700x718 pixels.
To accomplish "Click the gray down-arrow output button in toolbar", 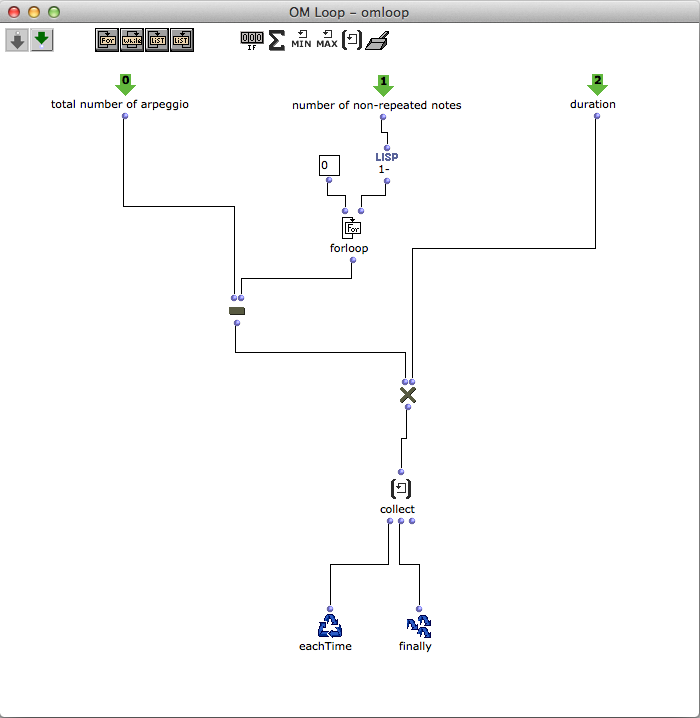I will point(17,40).
